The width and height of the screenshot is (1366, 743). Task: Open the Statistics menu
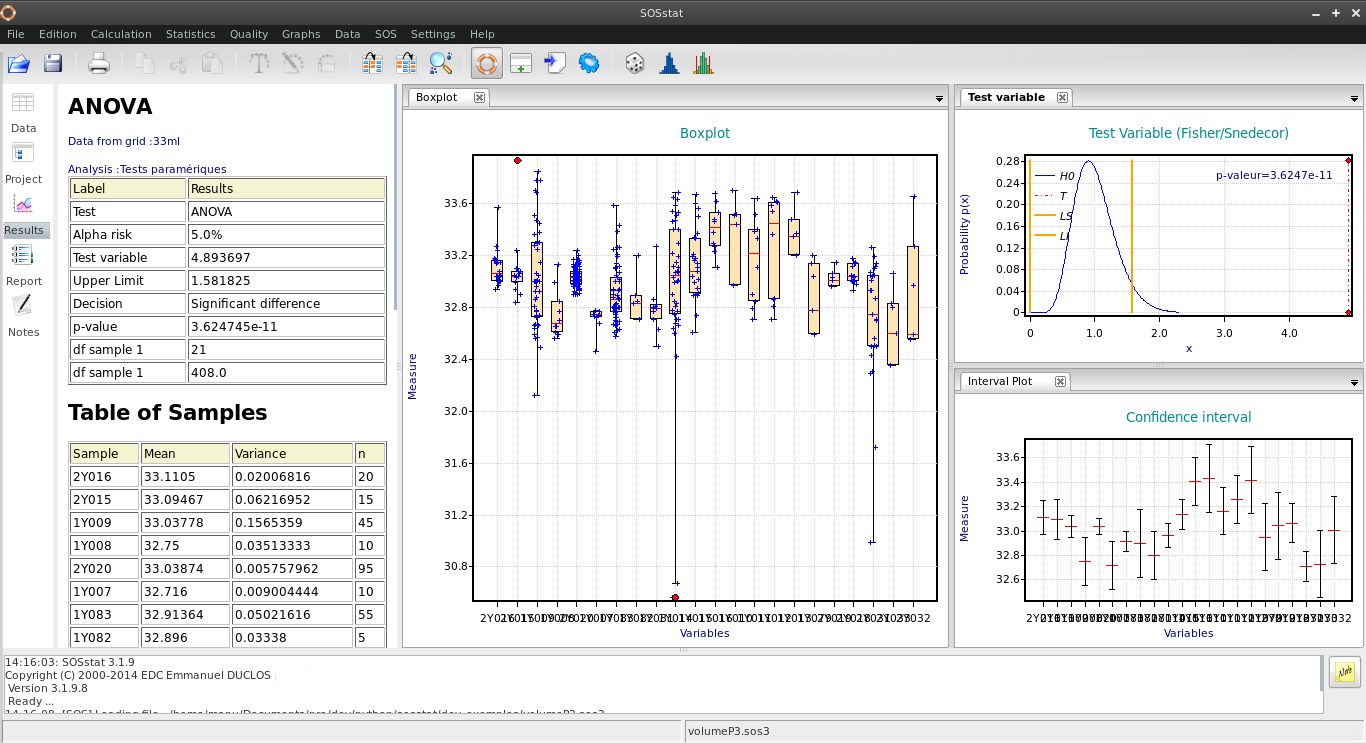tap(190, 34)
